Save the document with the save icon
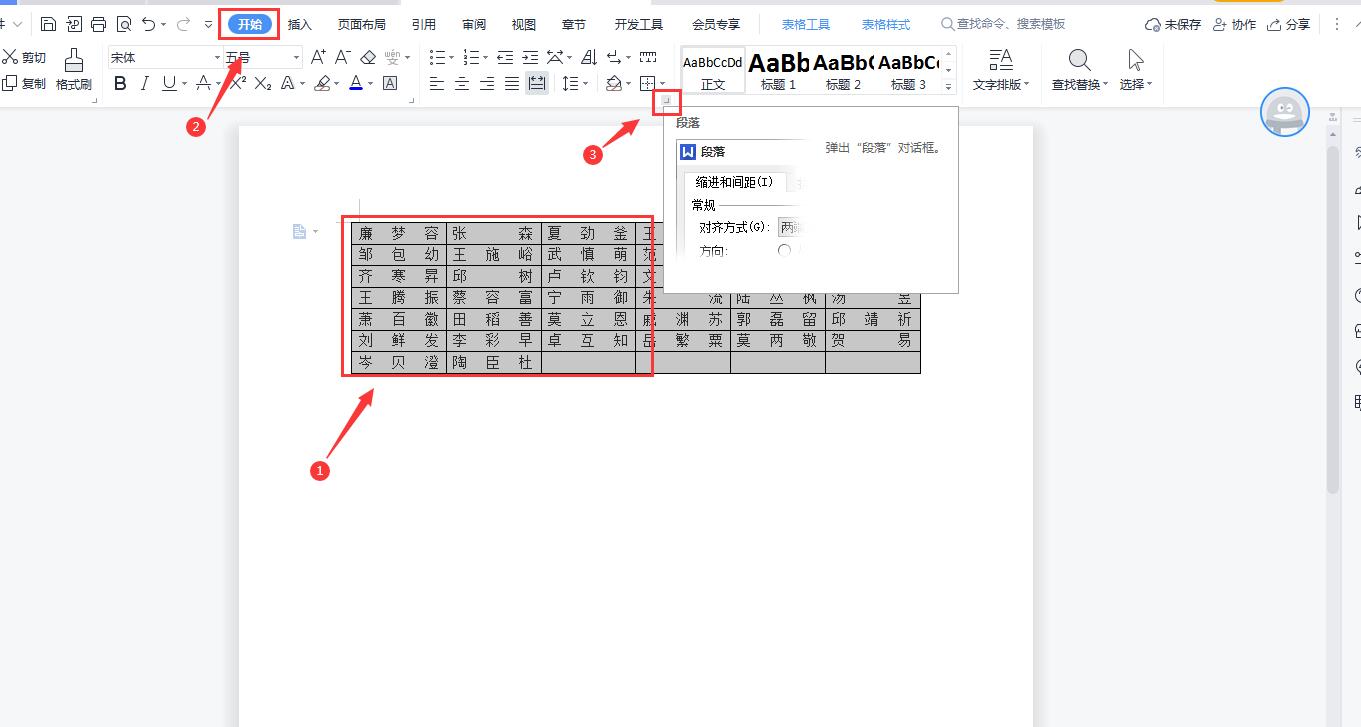Viewport: 1361px width, 727px height. click(48, 24)
